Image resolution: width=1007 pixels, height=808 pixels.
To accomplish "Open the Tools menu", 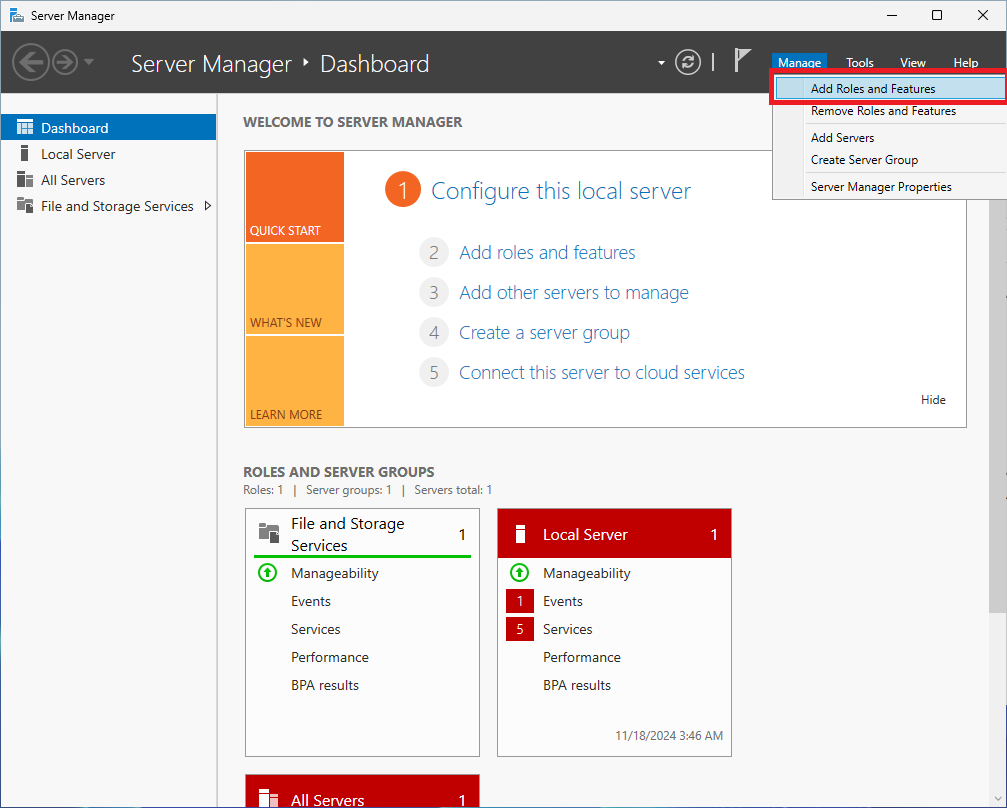I will tap(860, 63).
